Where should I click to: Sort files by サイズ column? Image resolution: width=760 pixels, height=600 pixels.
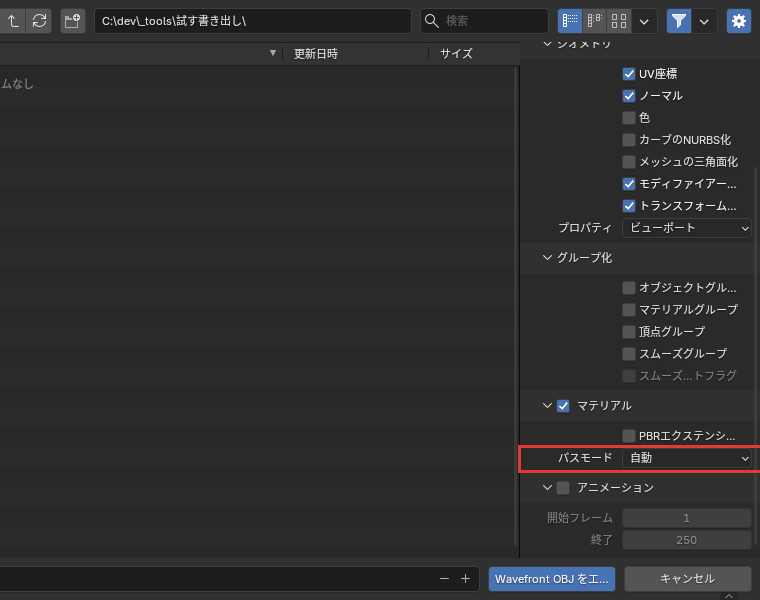[456, 54]
